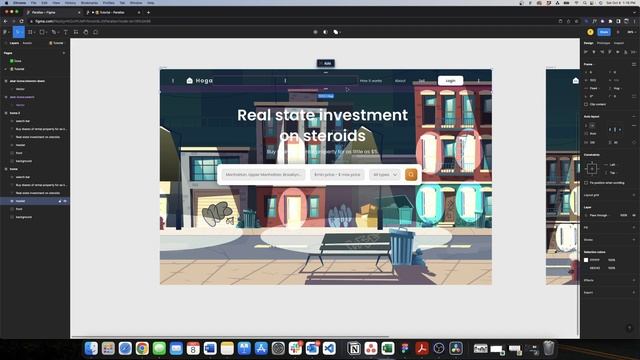Lock the selected header layer
The height and width of the screenshot is (360, 640).
[60, 201]
